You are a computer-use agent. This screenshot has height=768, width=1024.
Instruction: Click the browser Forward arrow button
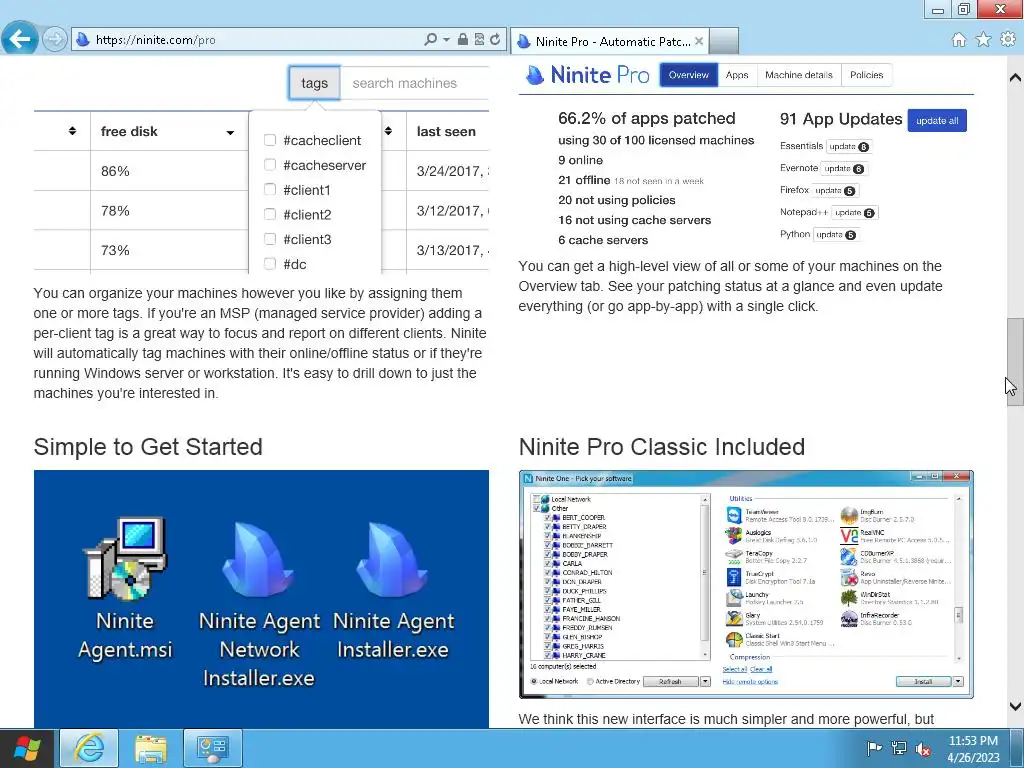(55, 40)
